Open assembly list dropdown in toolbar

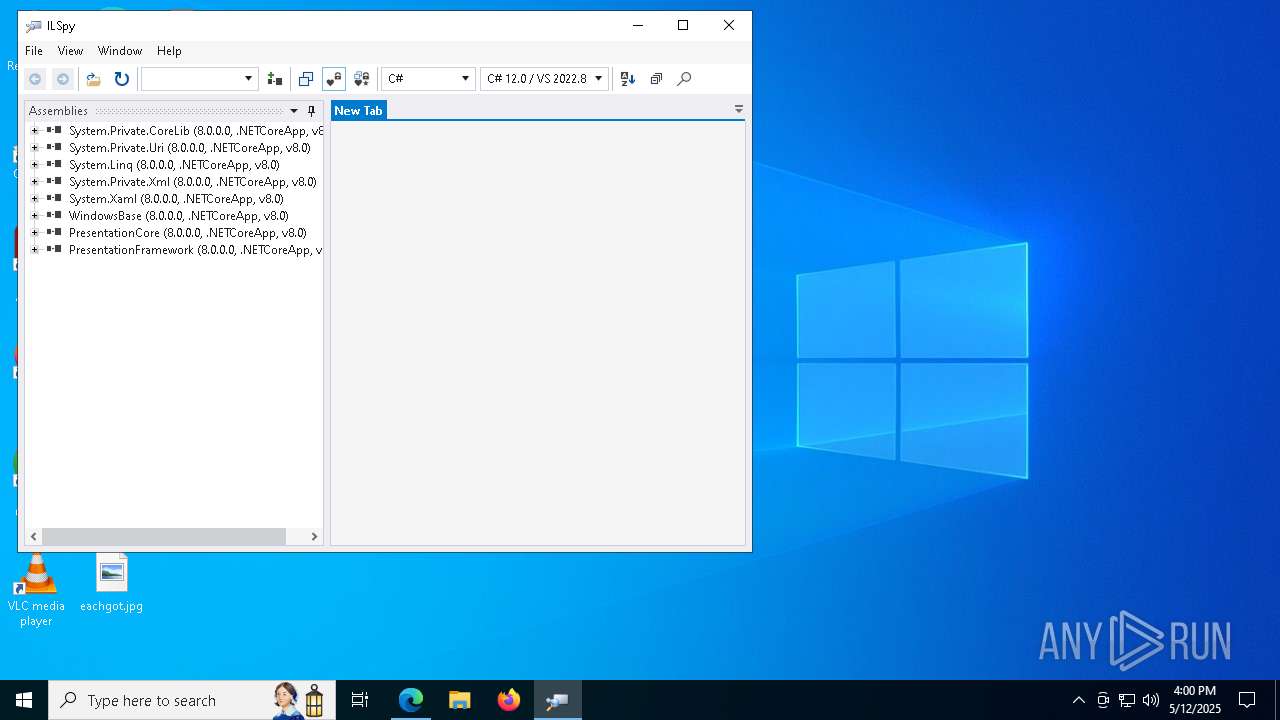point(200,79)
